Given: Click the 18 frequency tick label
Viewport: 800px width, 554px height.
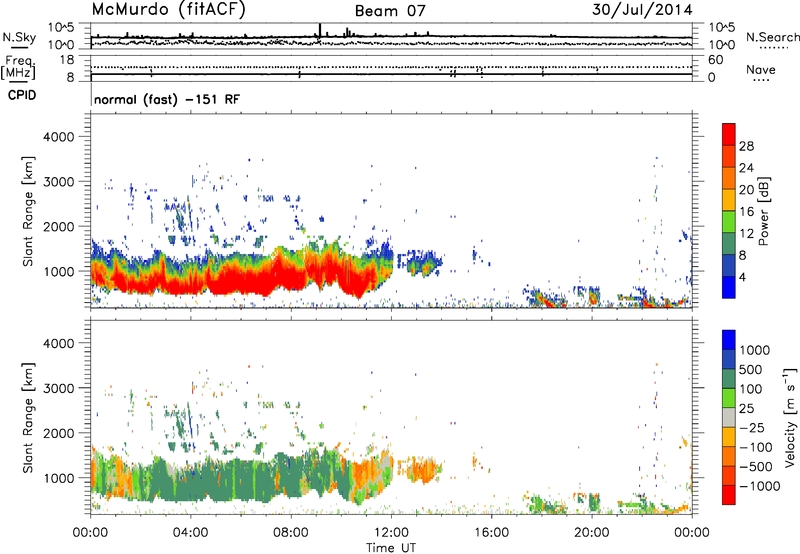Looking at the screenshot, I should coord(67,60).
